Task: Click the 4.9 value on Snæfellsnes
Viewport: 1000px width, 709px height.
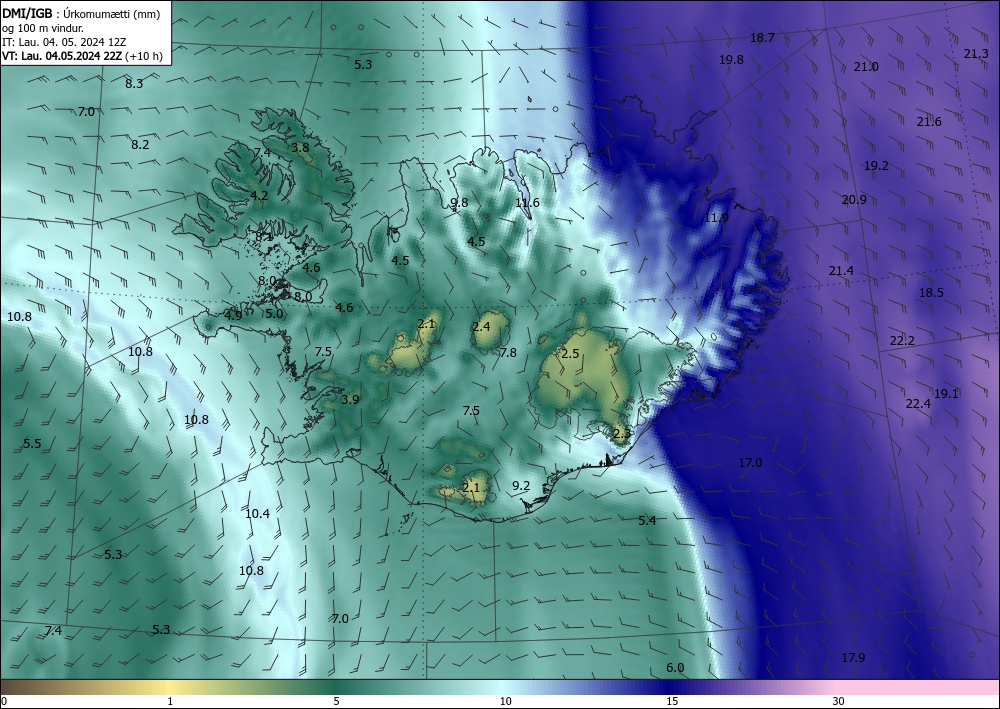Action: (x=233, y=316)
